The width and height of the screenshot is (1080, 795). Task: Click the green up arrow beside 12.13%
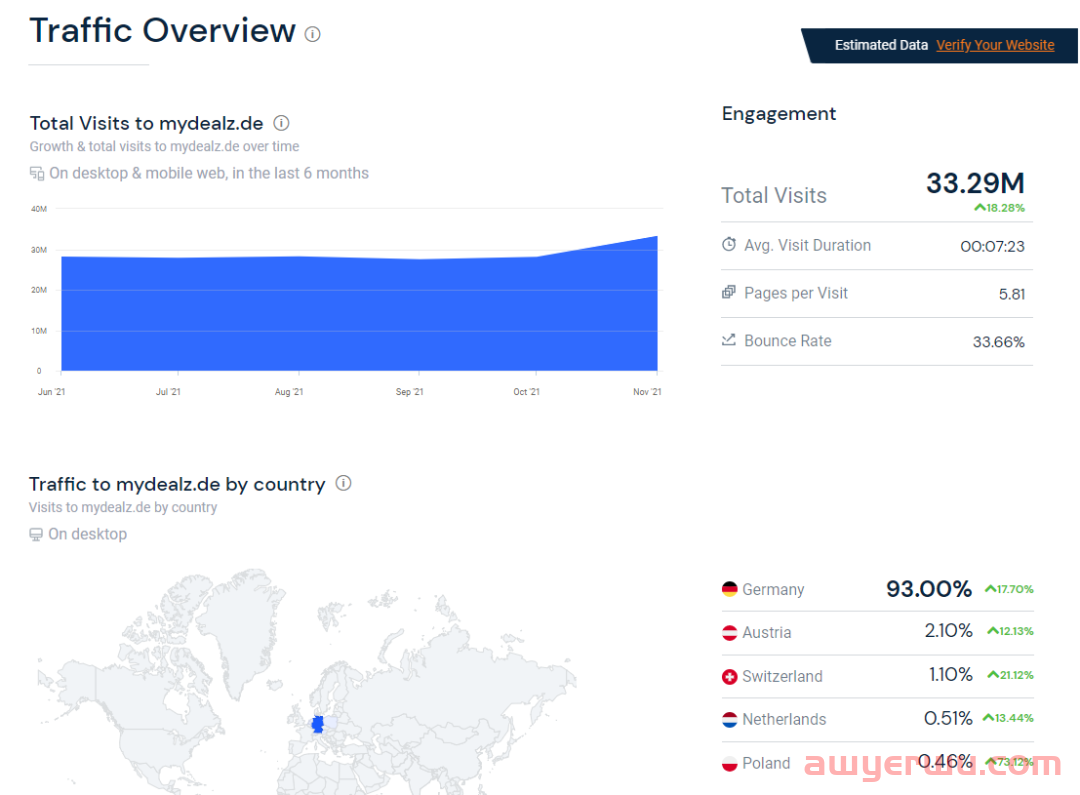pos(993,631)
